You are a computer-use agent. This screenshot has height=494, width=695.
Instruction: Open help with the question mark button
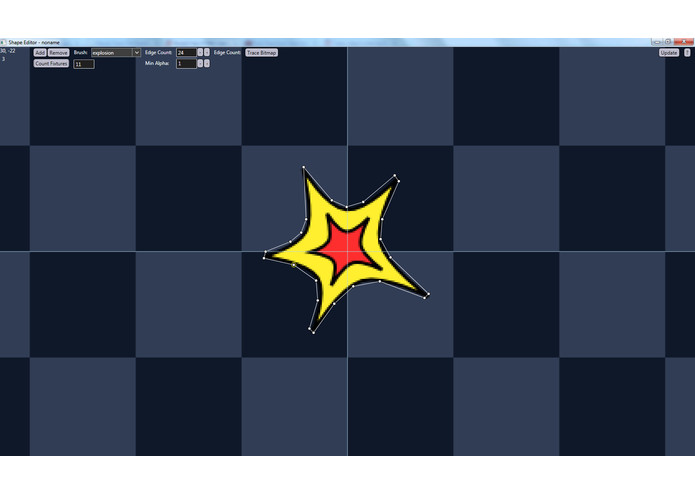pyautogui.click(x=687, y=52)
